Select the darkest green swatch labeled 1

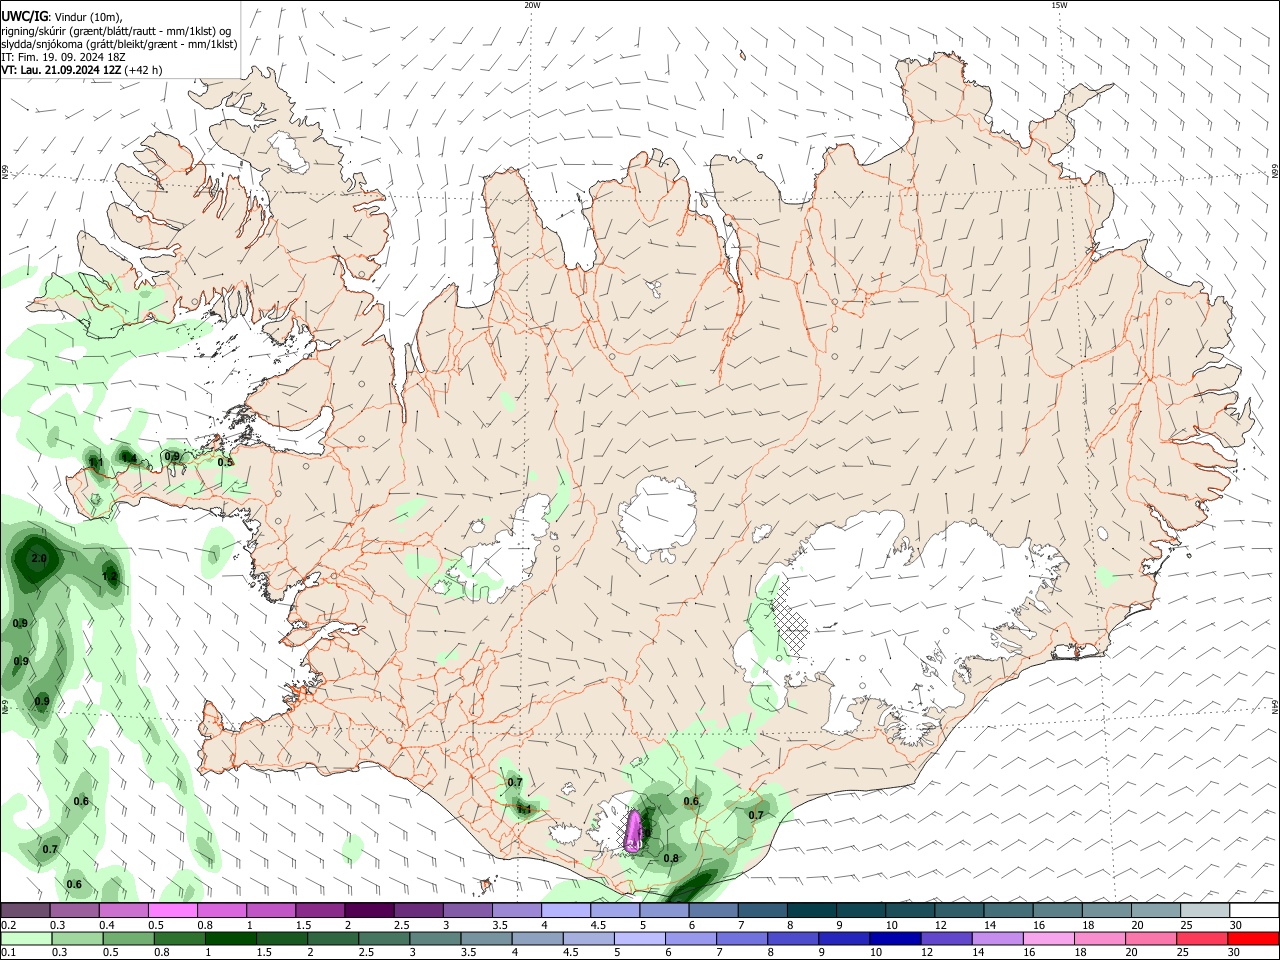coord(232,938)
